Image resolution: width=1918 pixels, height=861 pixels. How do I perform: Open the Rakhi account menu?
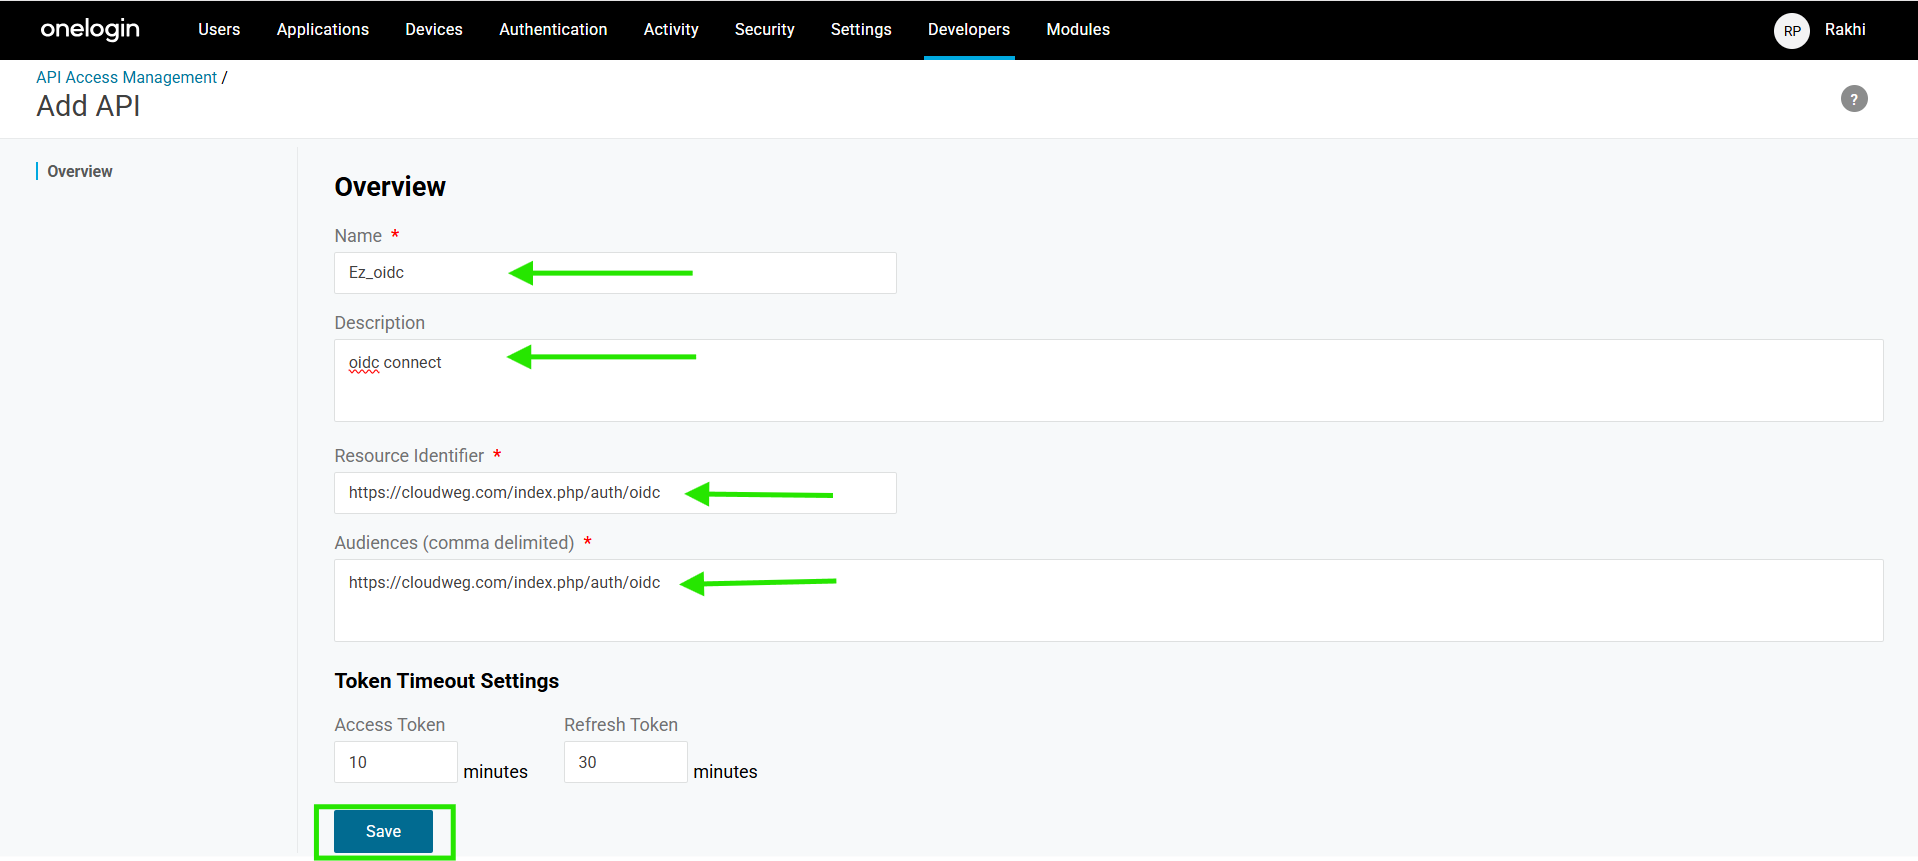[x=1845, y=30]
